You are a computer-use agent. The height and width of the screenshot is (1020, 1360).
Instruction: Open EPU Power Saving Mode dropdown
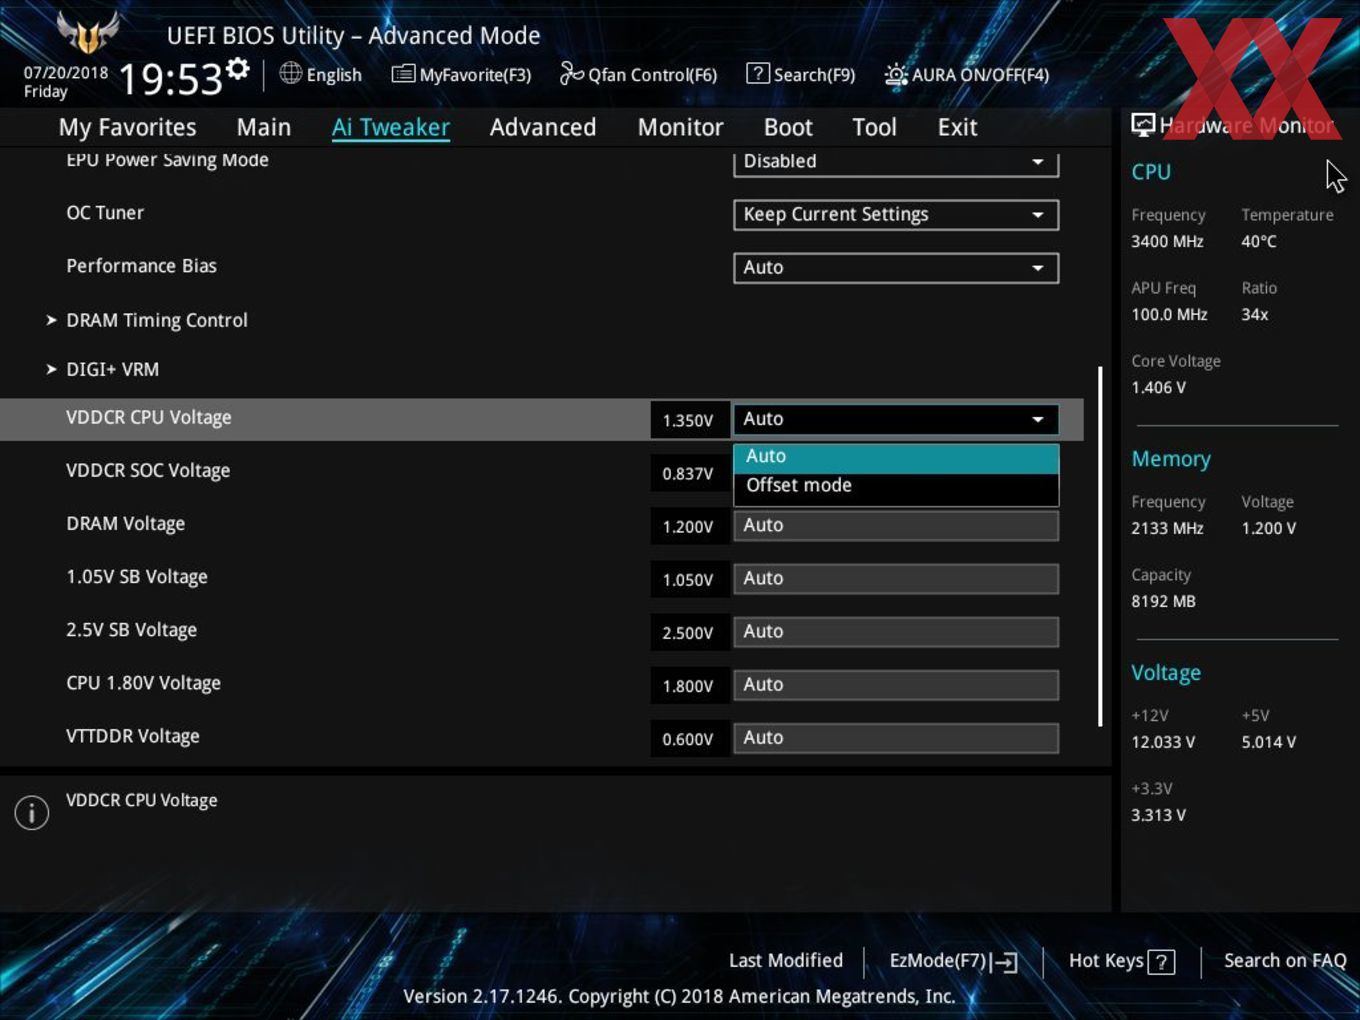click(x=896, y=163)
